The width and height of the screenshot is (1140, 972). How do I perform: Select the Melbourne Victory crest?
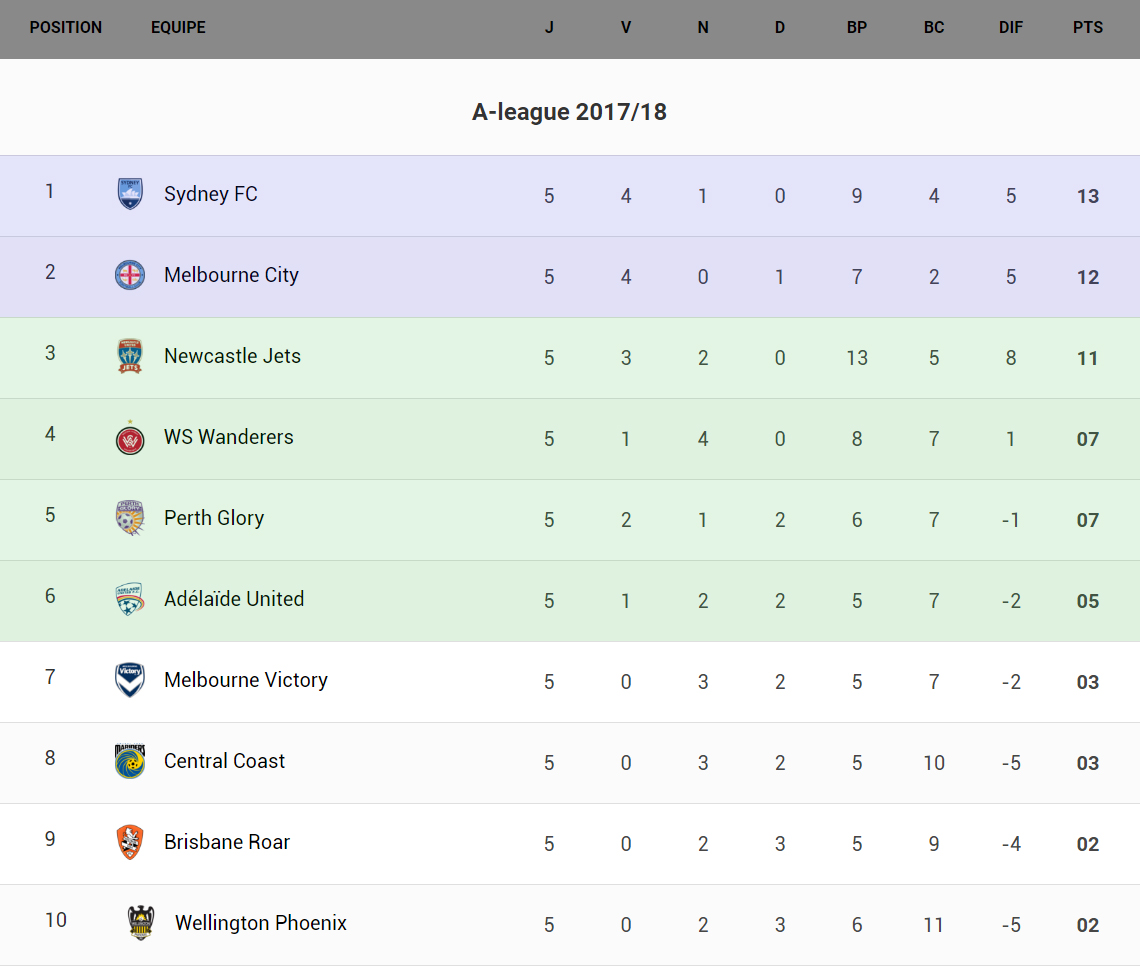pos(130,680)
